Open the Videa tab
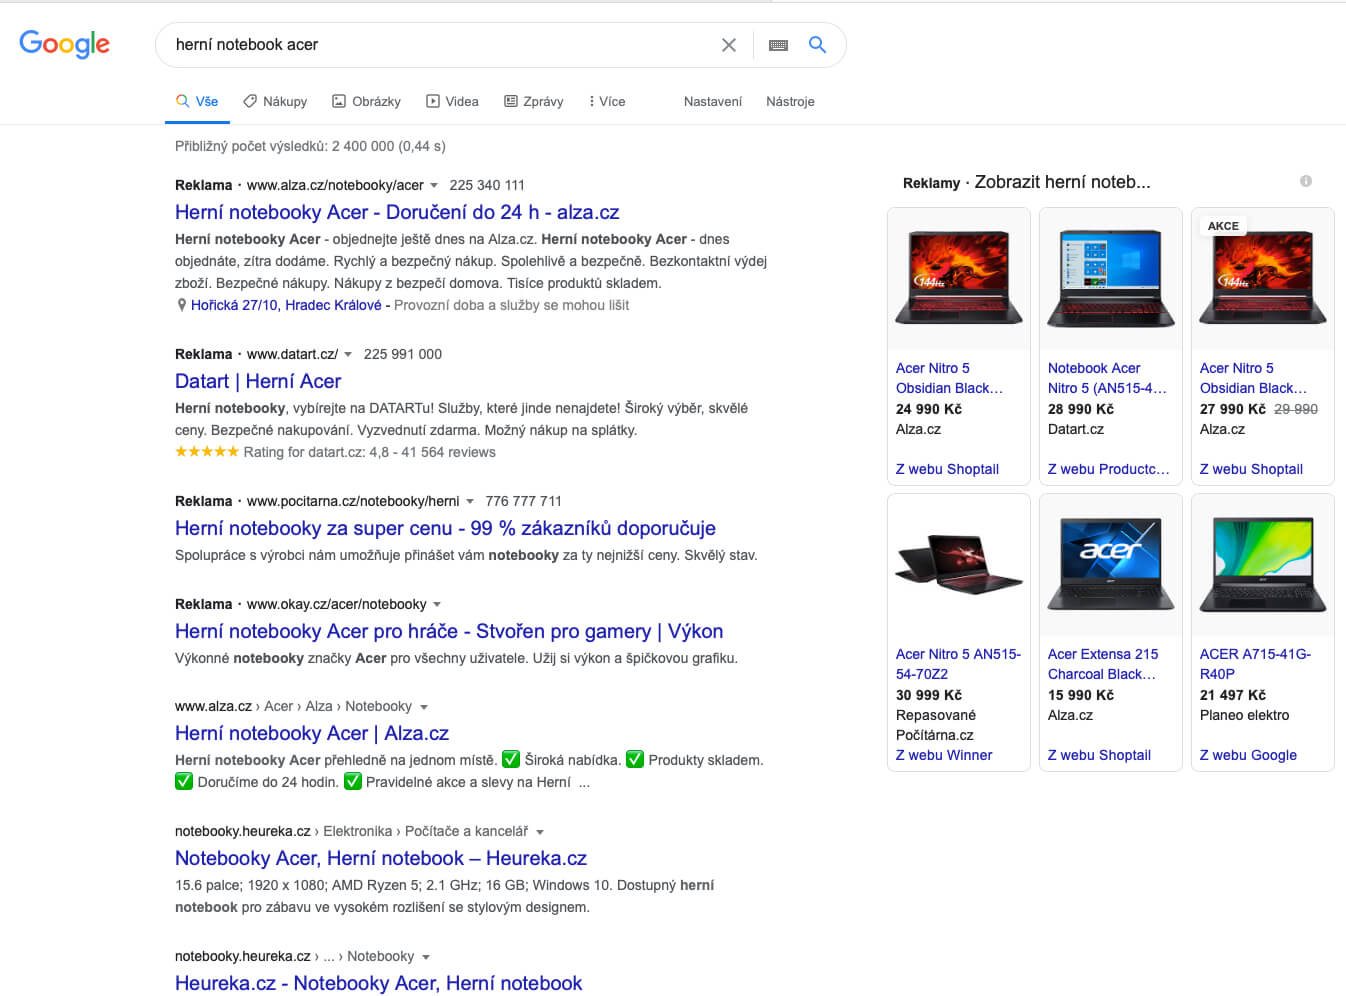The image size is (1346, 996). click(452, 101)
